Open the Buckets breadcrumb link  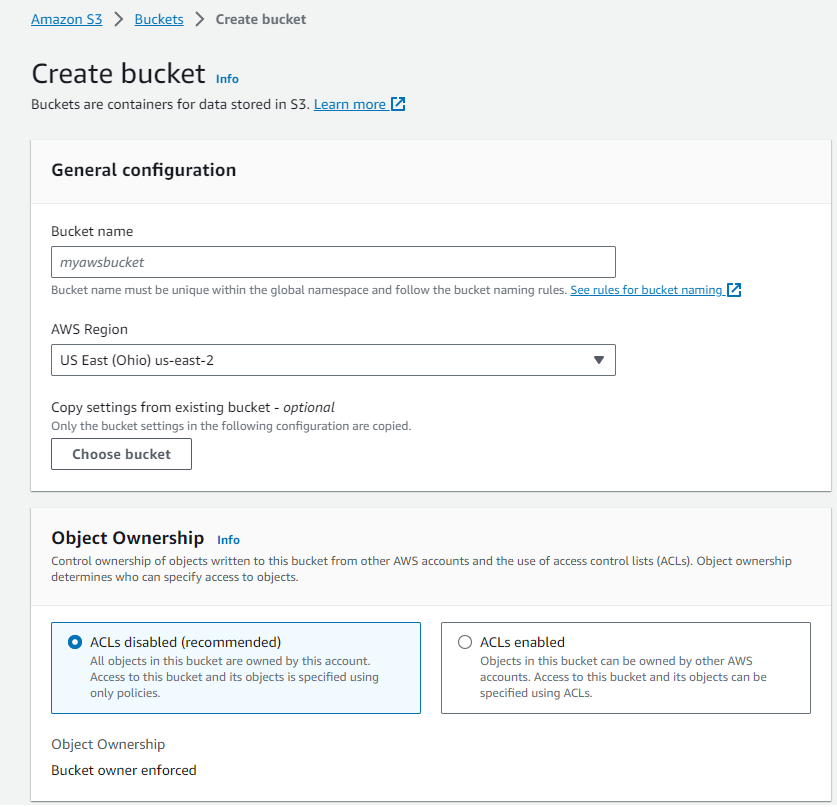[158, 18]
